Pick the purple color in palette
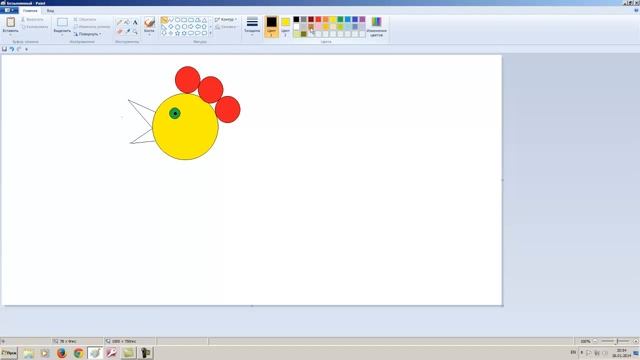Image resolution: width=640 pixels, height=360 pixels. point(362,19)
